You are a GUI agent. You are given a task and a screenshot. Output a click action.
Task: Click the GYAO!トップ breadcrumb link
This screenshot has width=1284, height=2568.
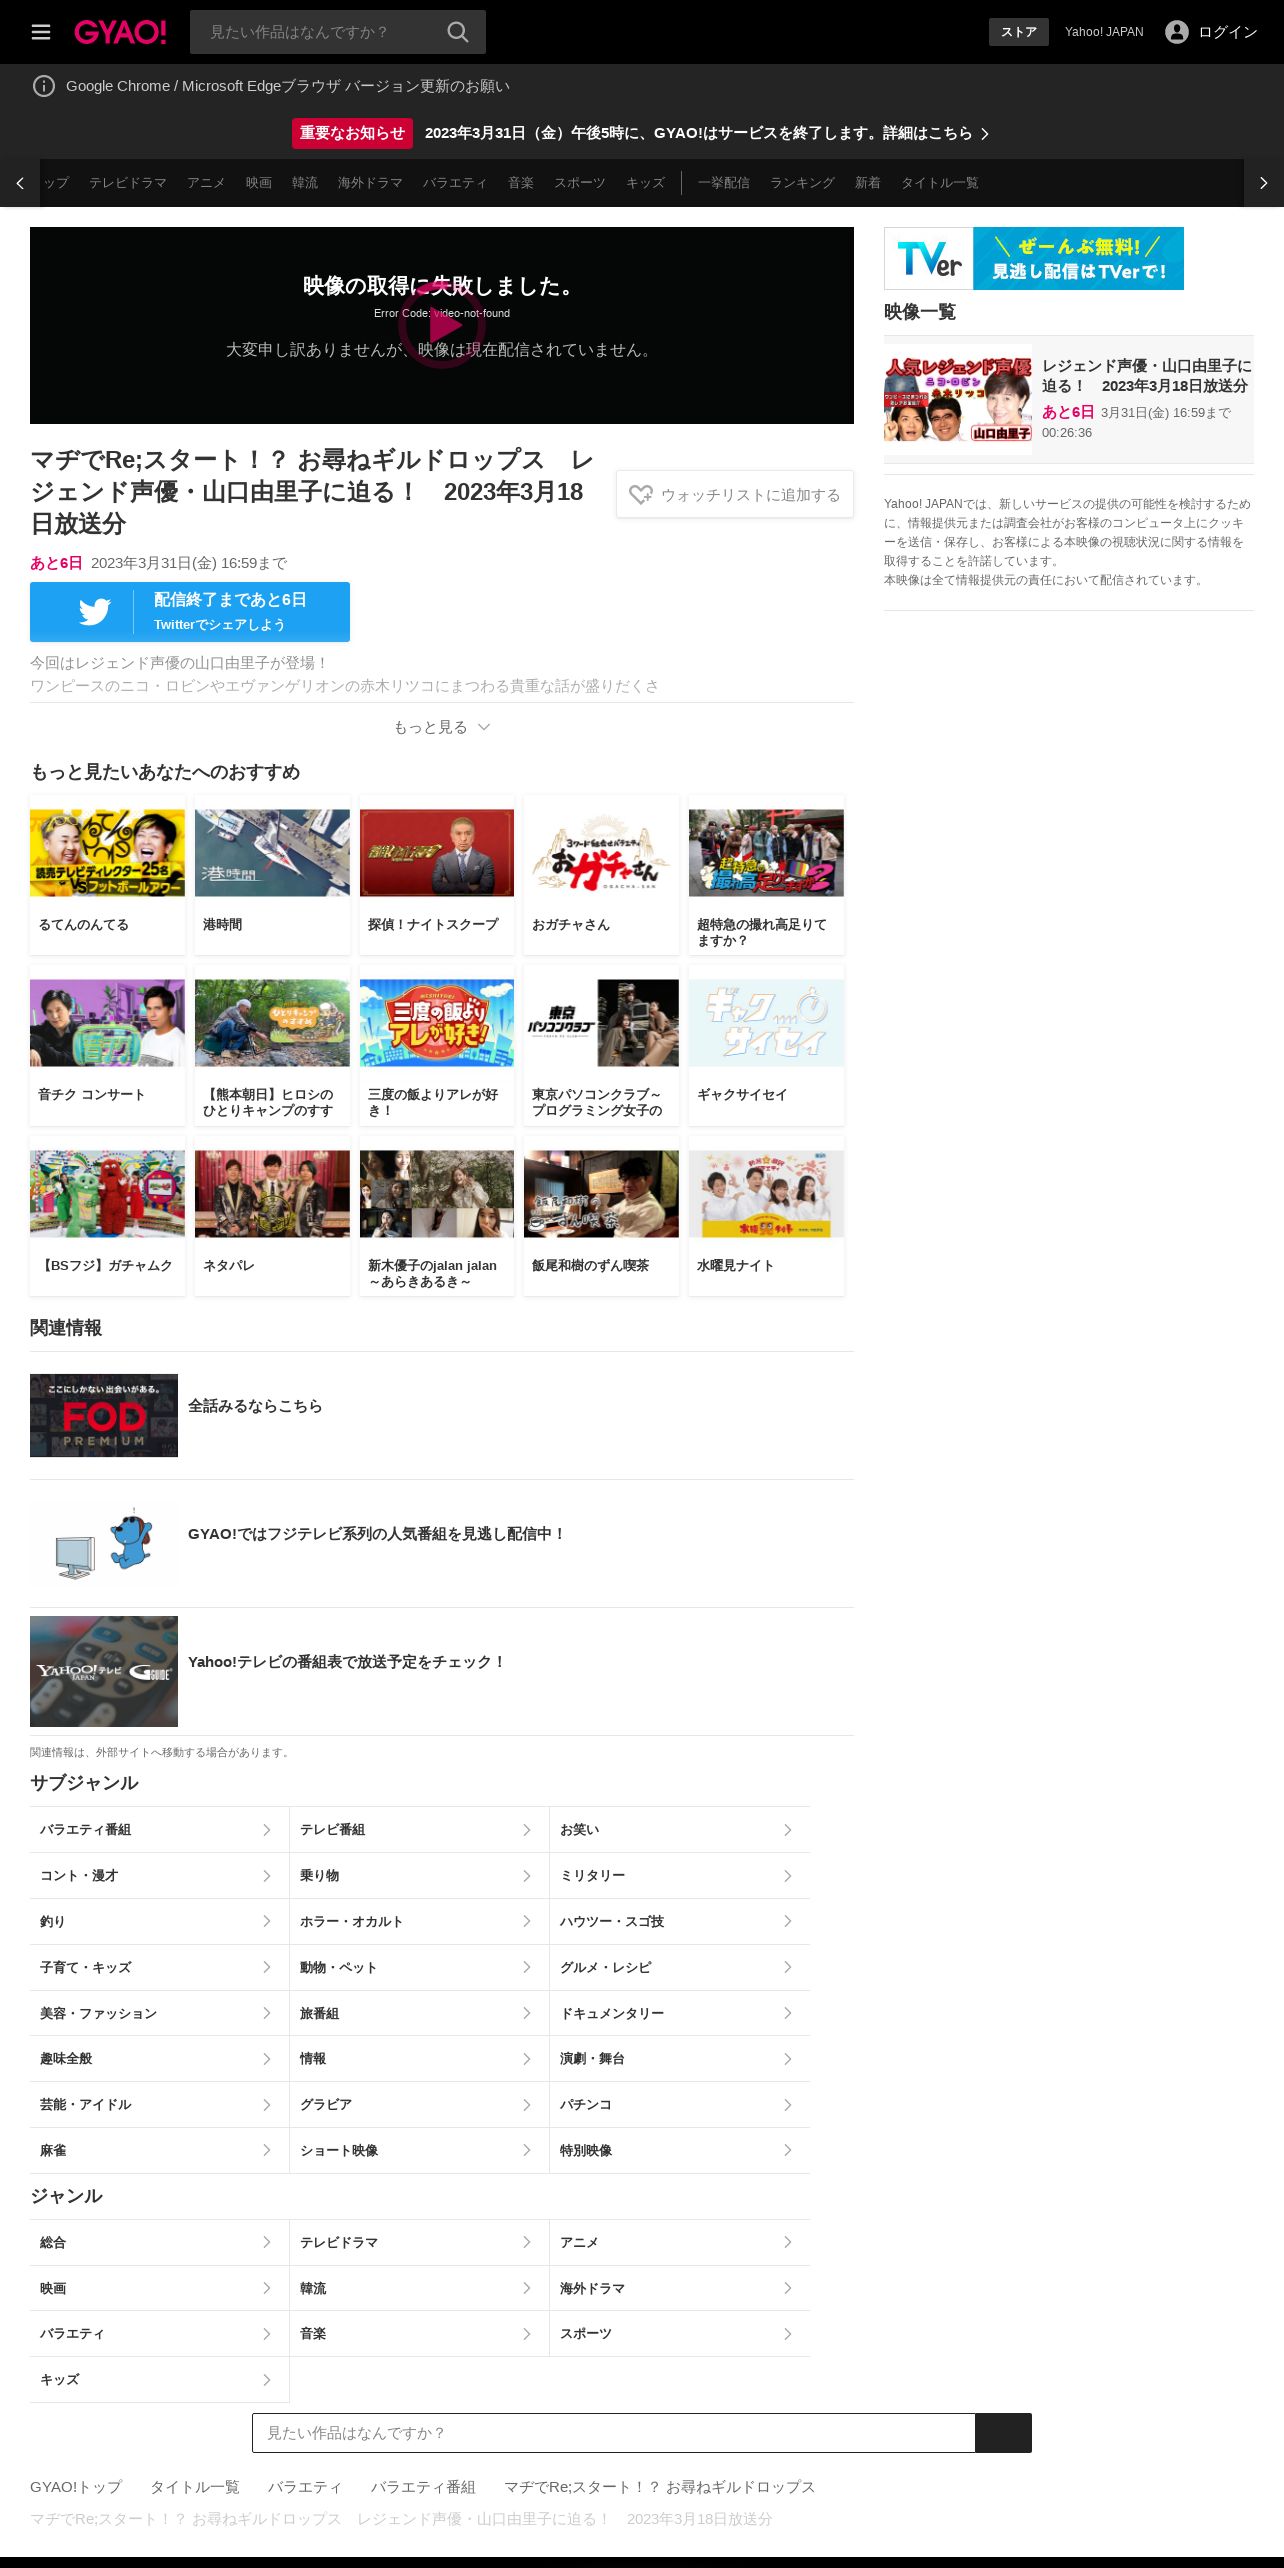76,2487
